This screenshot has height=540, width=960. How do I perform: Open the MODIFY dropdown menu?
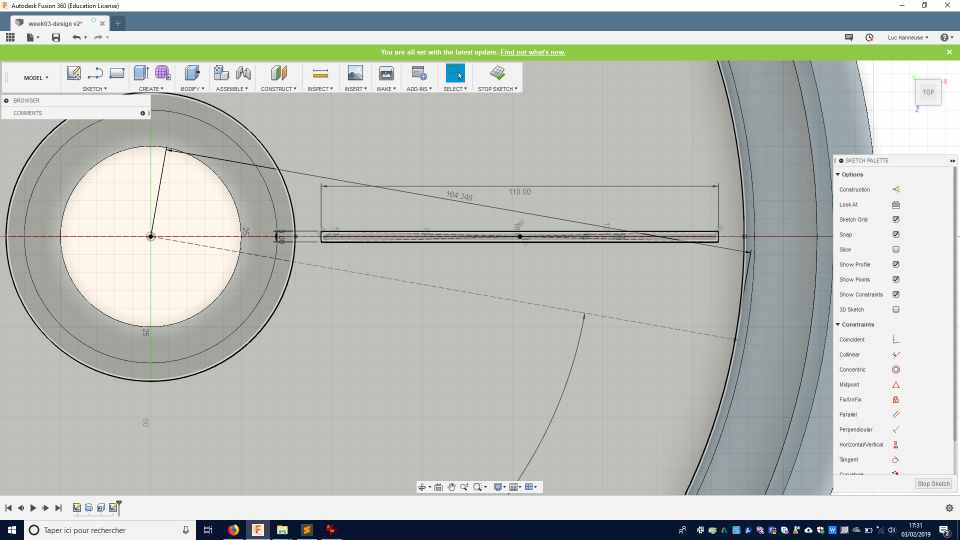192,89
